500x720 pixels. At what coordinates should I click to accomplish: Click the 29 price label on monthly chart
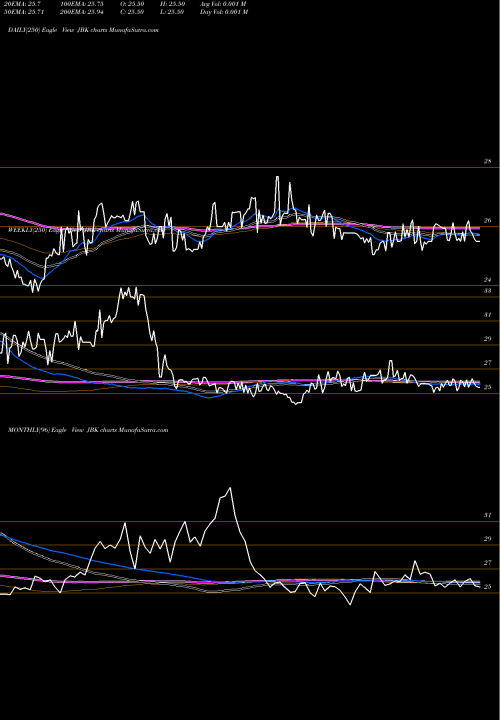click(487, 539)
